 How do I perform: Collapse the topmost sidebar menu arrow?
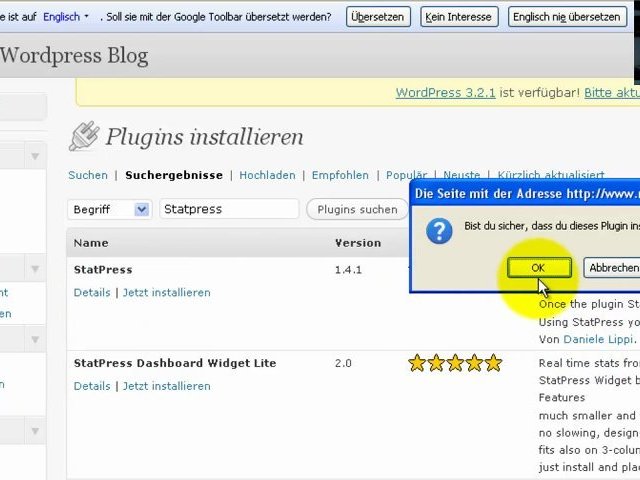[35, 157]
